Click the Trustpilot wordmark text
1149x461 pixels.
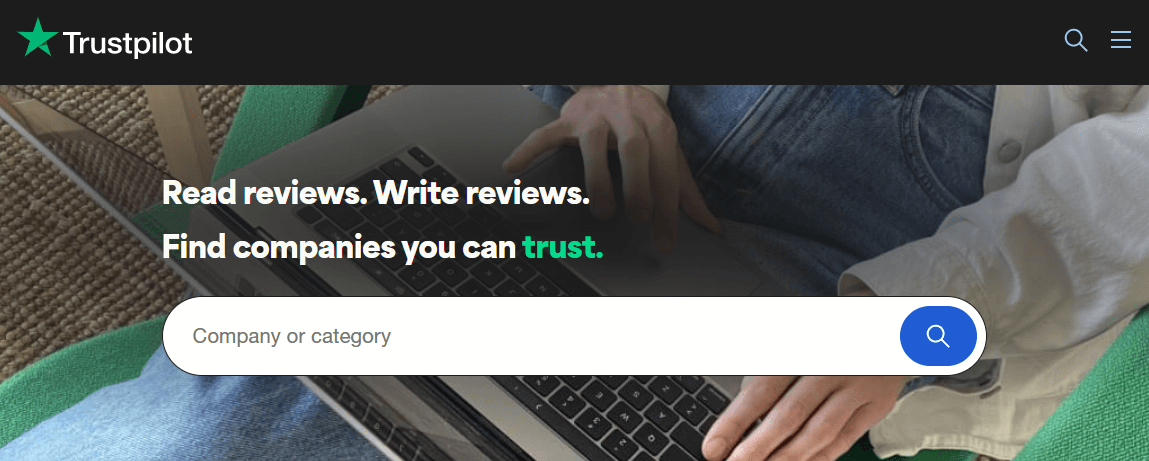tap(128, 44)
